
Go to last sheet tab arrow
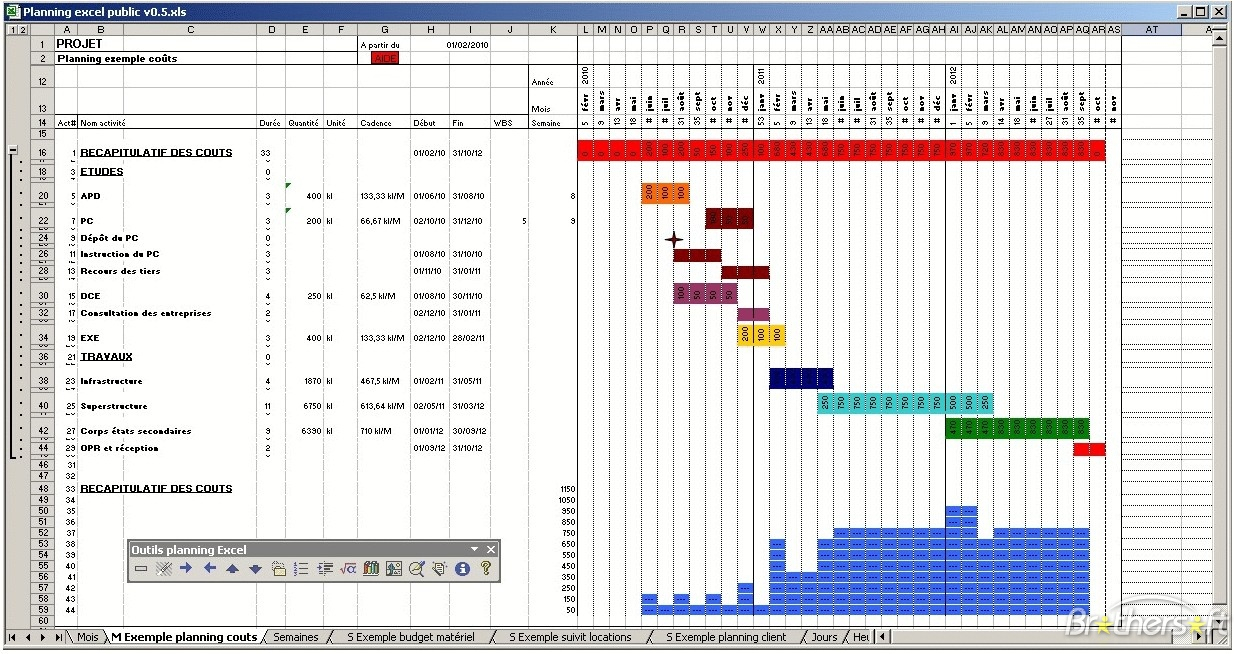pyautogui.click(x=59, y=637)
